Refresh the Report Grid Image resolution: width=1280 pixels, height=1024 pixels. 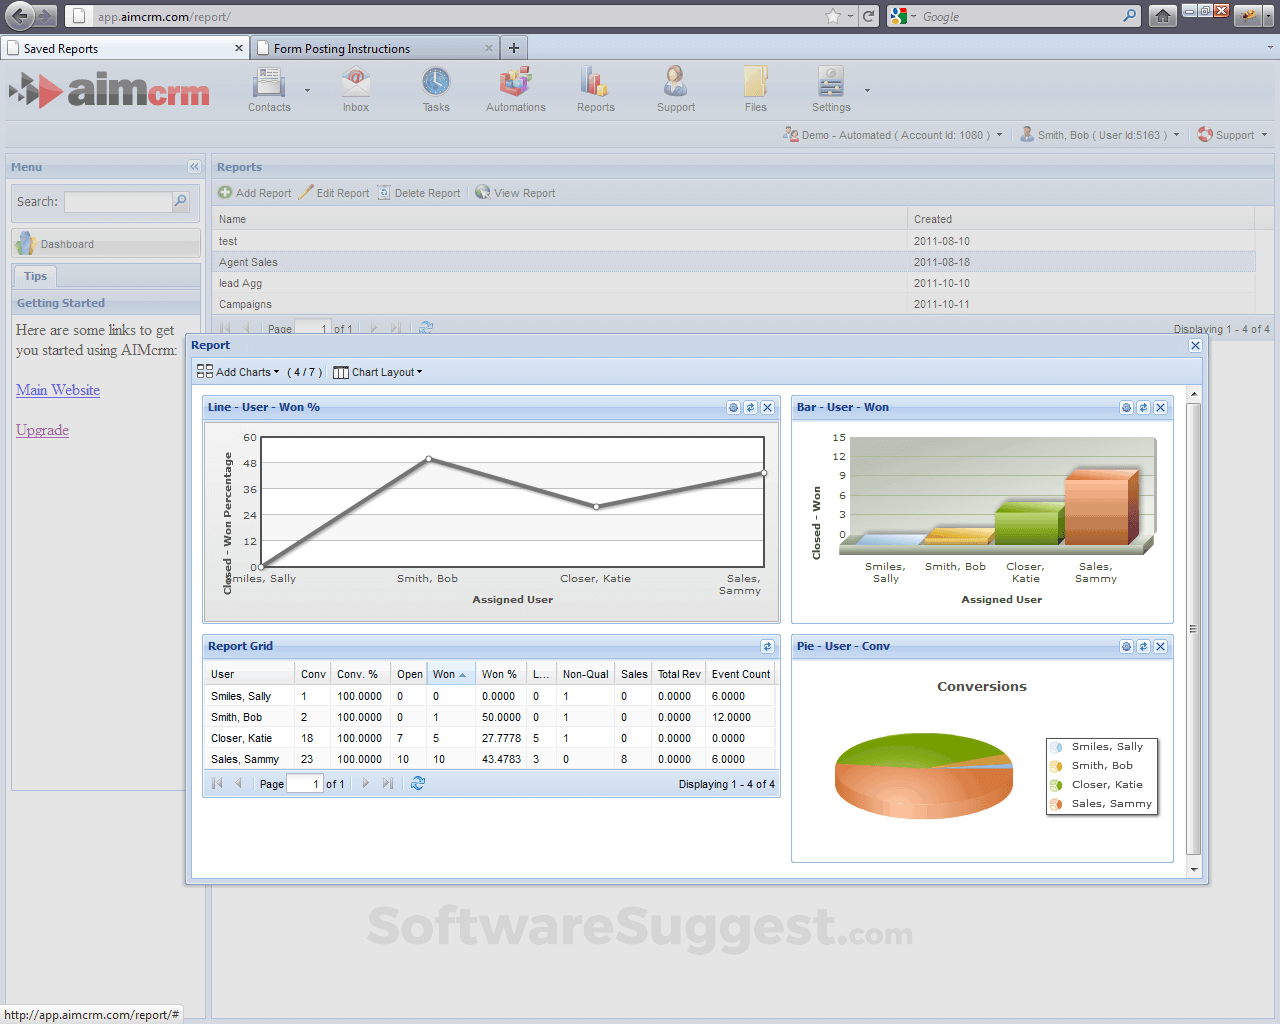[x=767, y=647]
